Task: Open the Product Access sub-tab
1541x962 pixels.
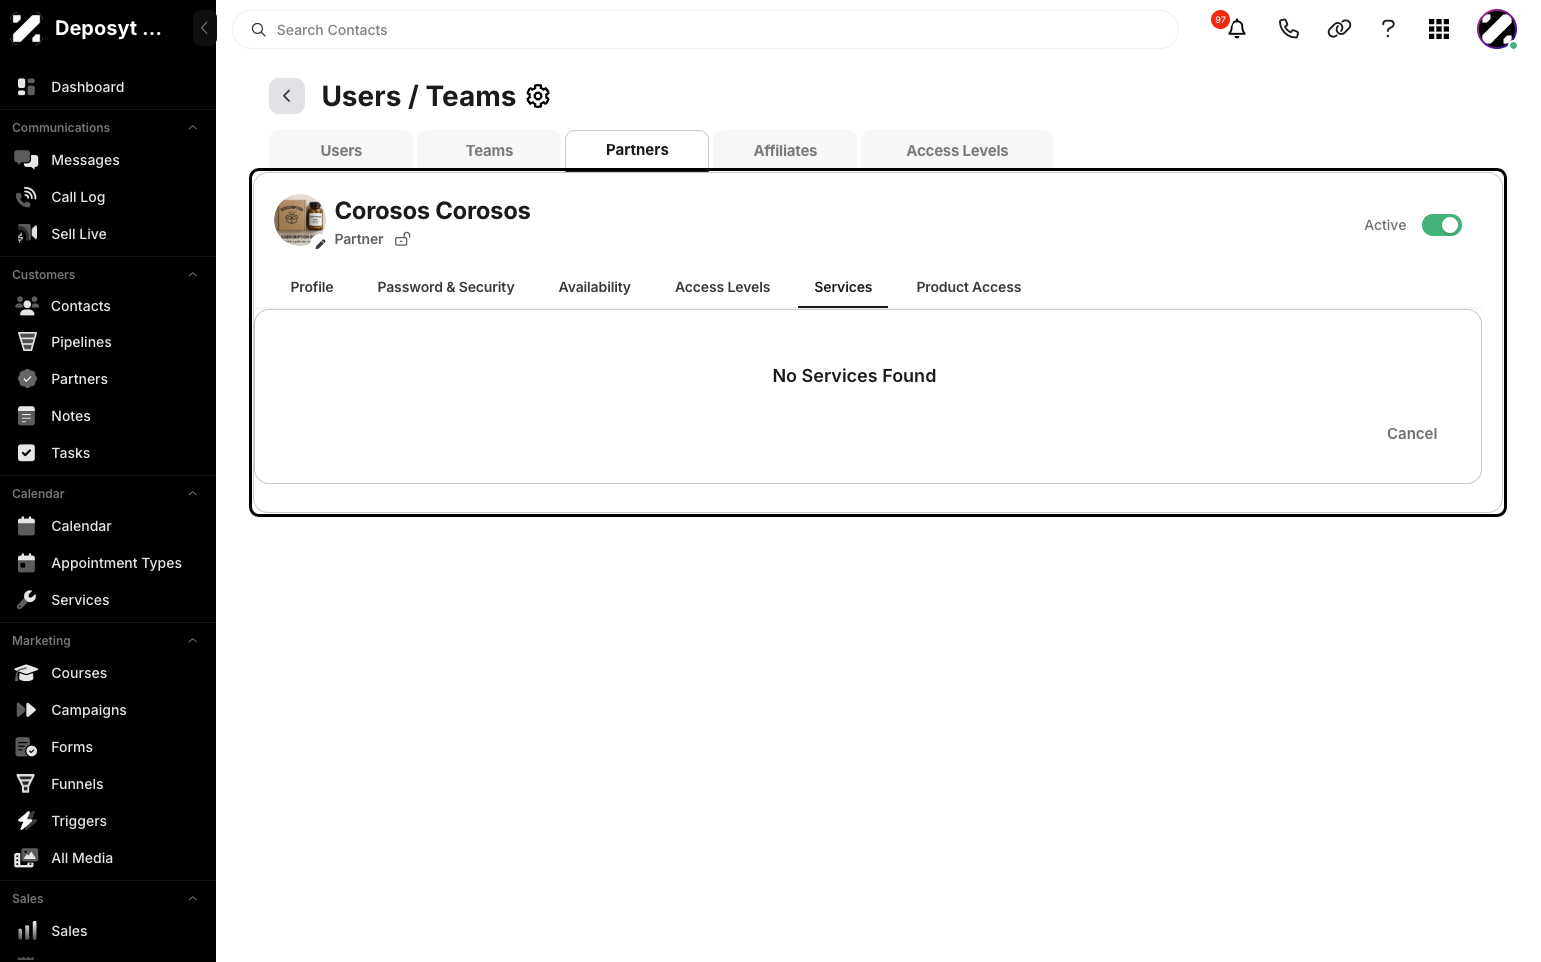Action: (969, 287)
